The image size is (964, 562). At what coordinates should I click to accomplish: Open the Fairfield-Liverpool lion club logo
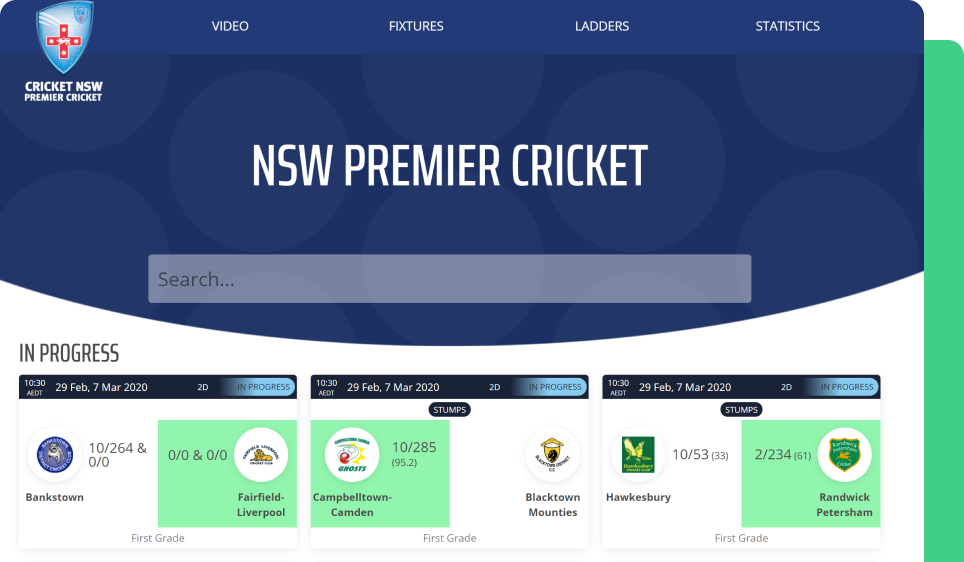pyautogui.click(x=261, y=455)
